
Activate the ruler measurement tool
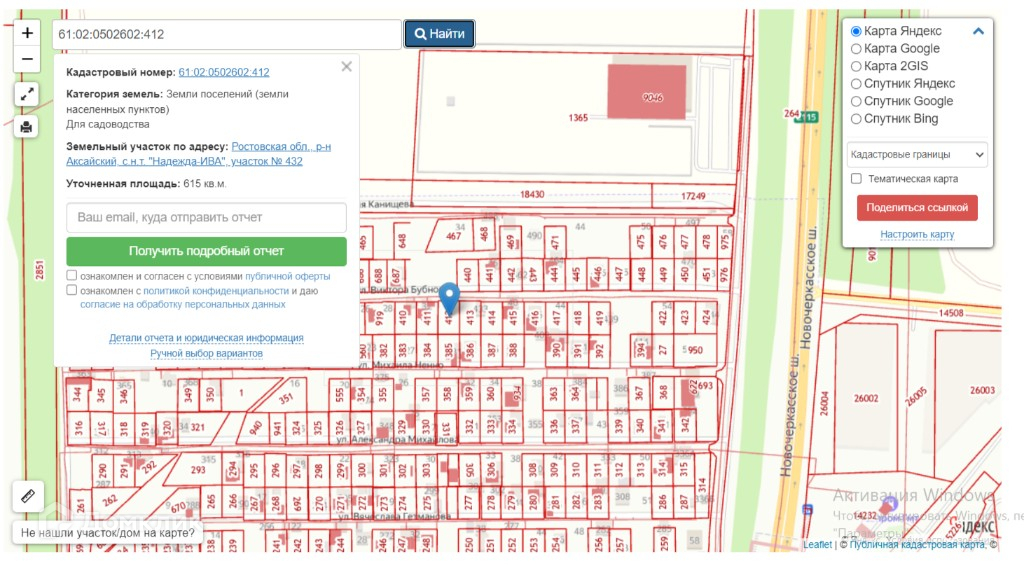click(x=28, y=496)
